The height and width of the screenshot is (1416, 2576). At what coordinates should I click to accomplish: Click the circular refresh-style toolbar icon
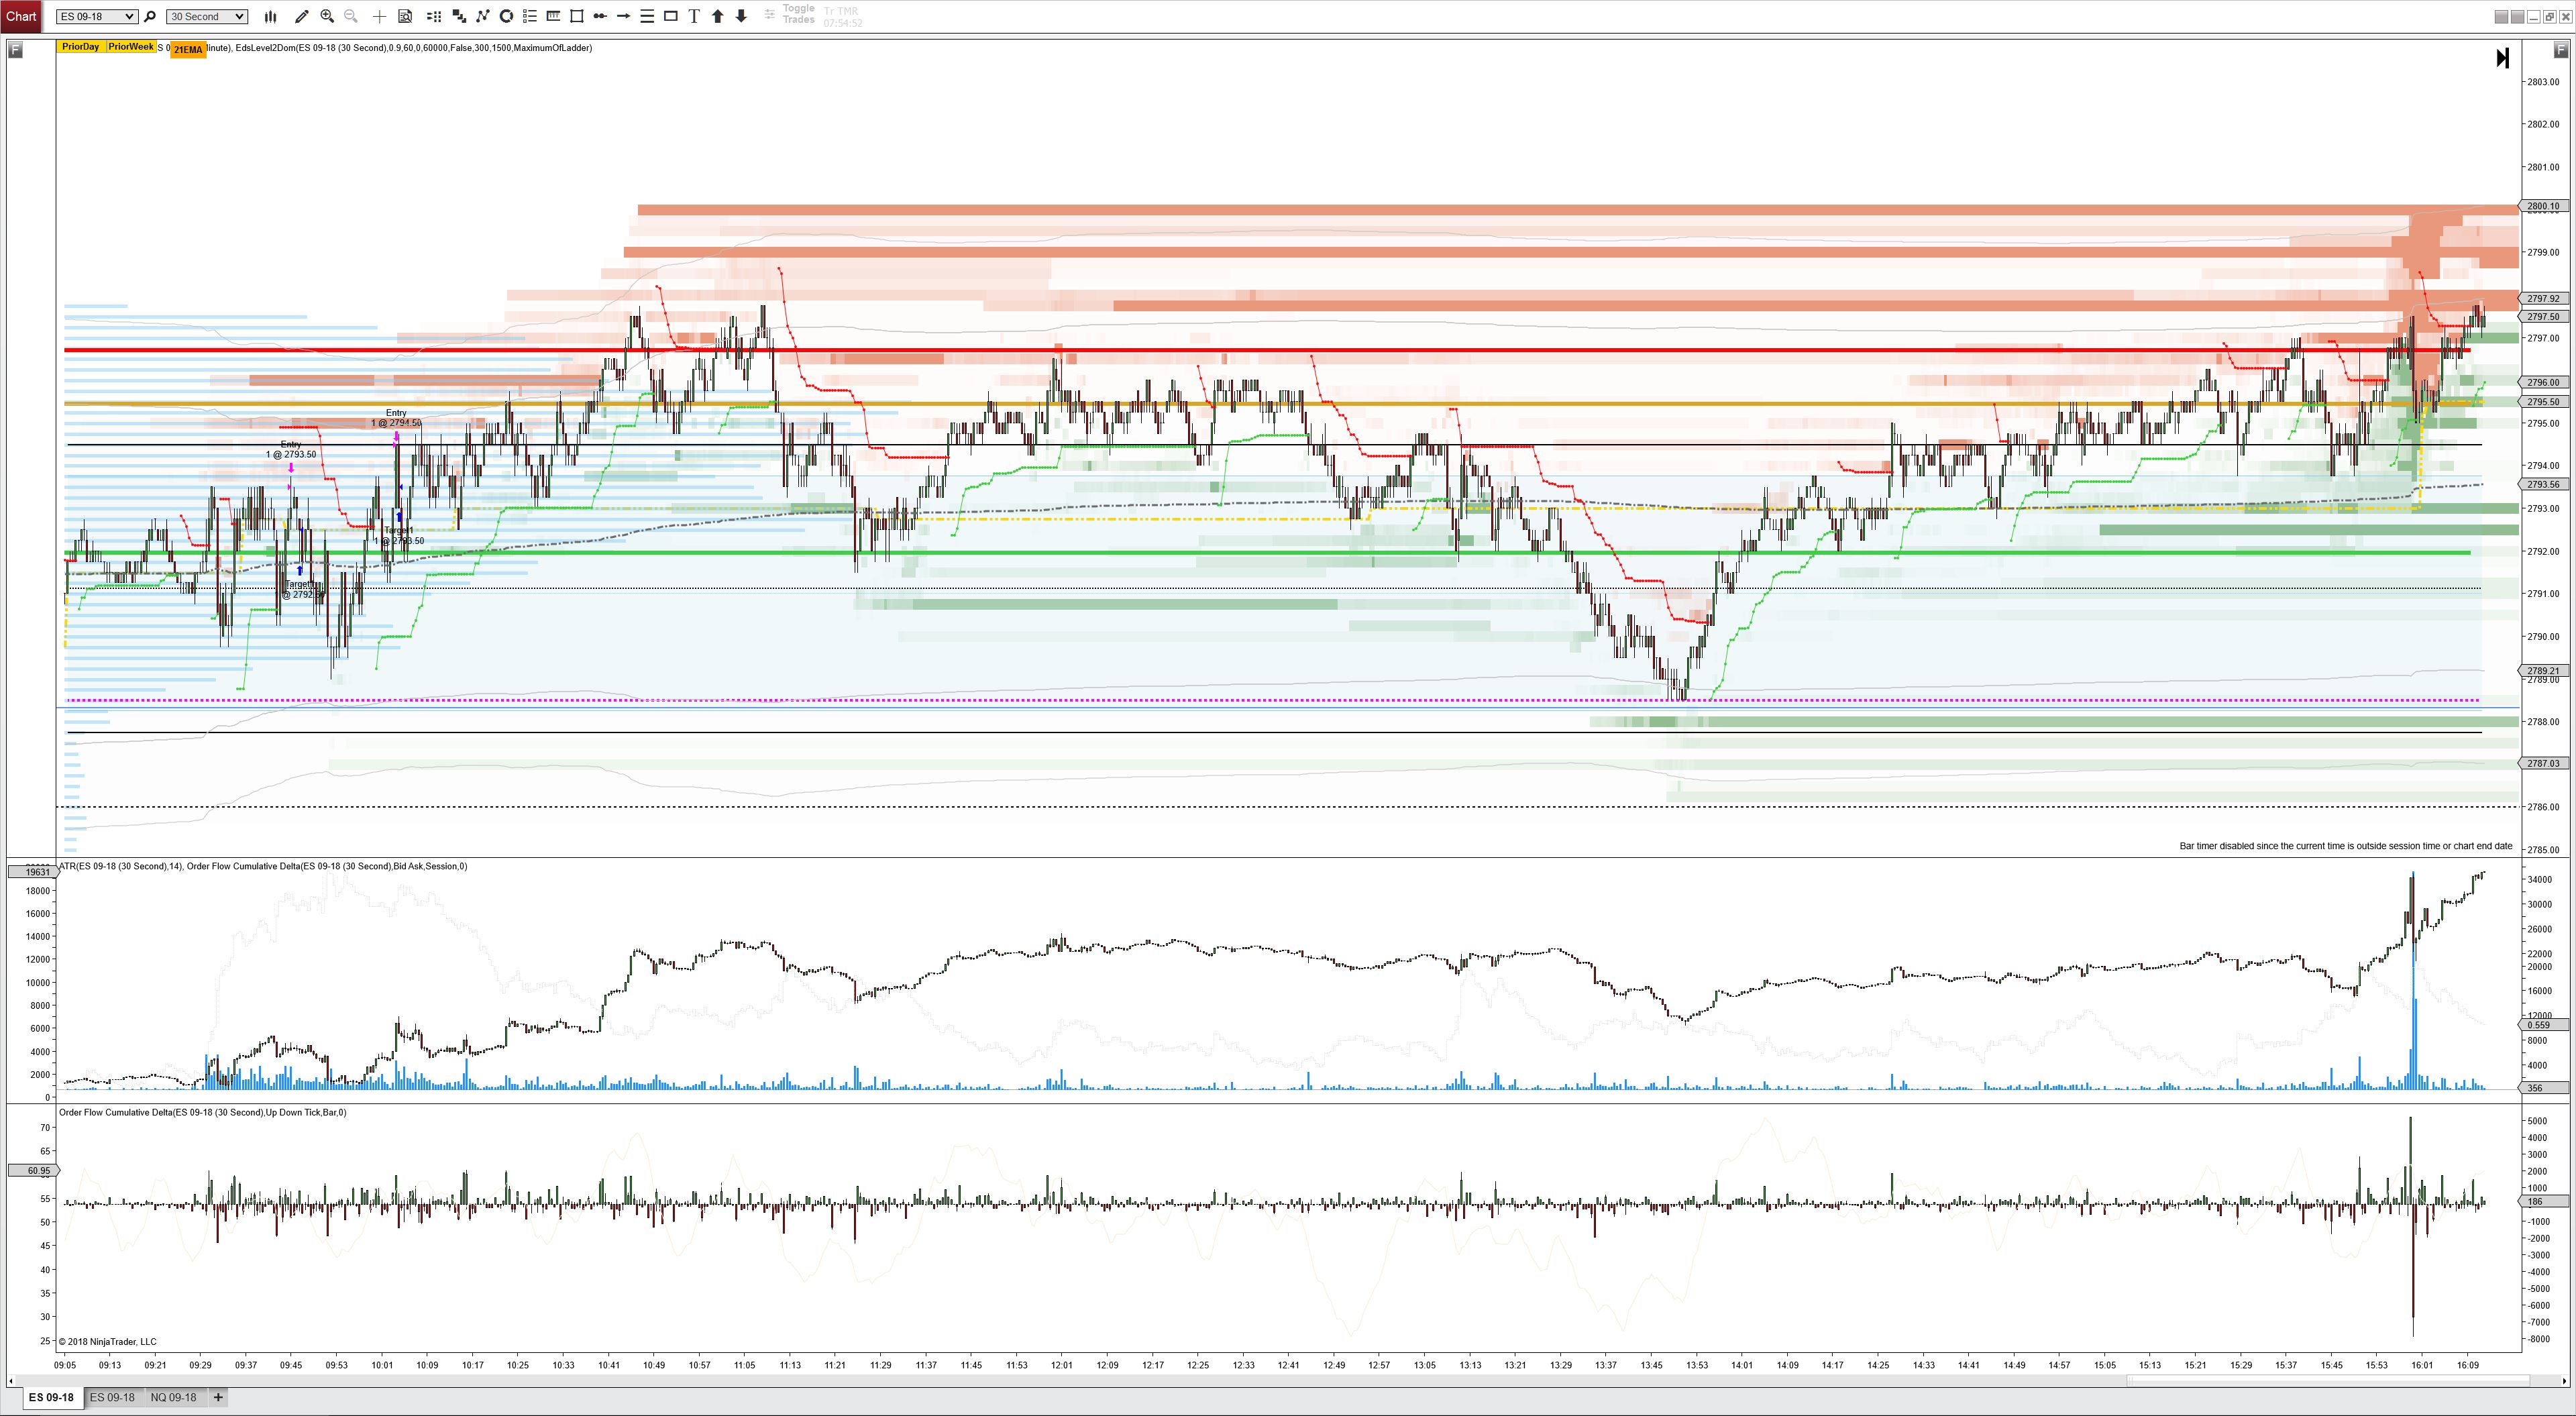point(506,16)
